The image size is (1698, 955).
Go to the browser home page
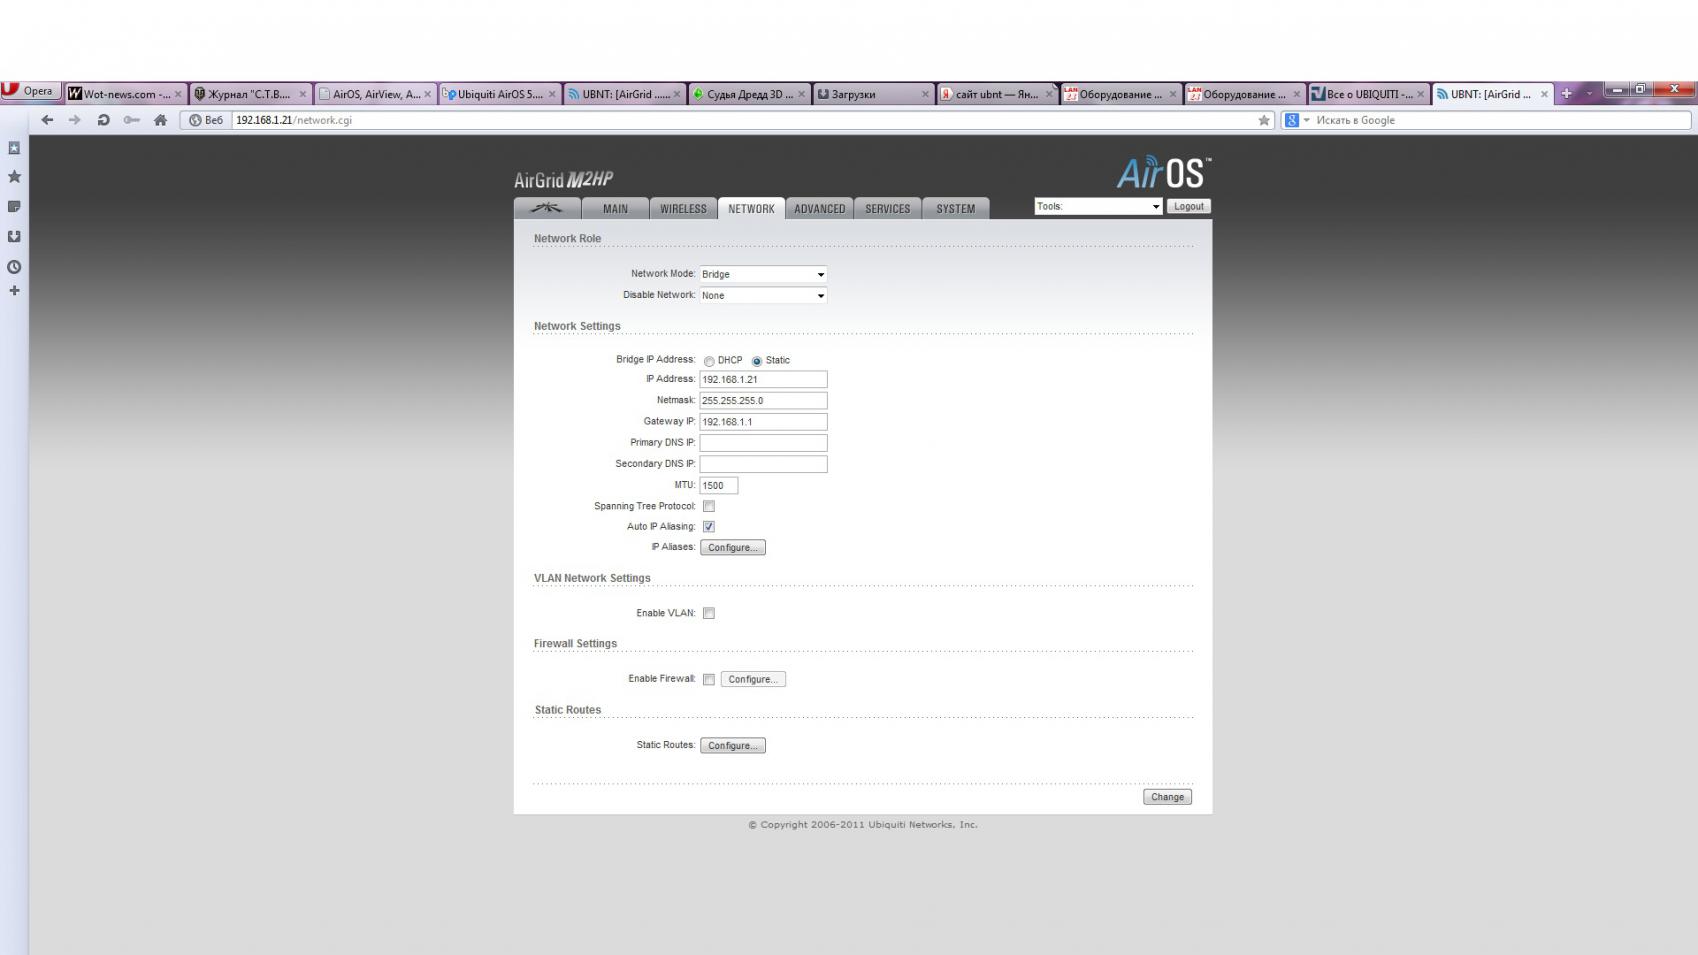coord(160,120)
